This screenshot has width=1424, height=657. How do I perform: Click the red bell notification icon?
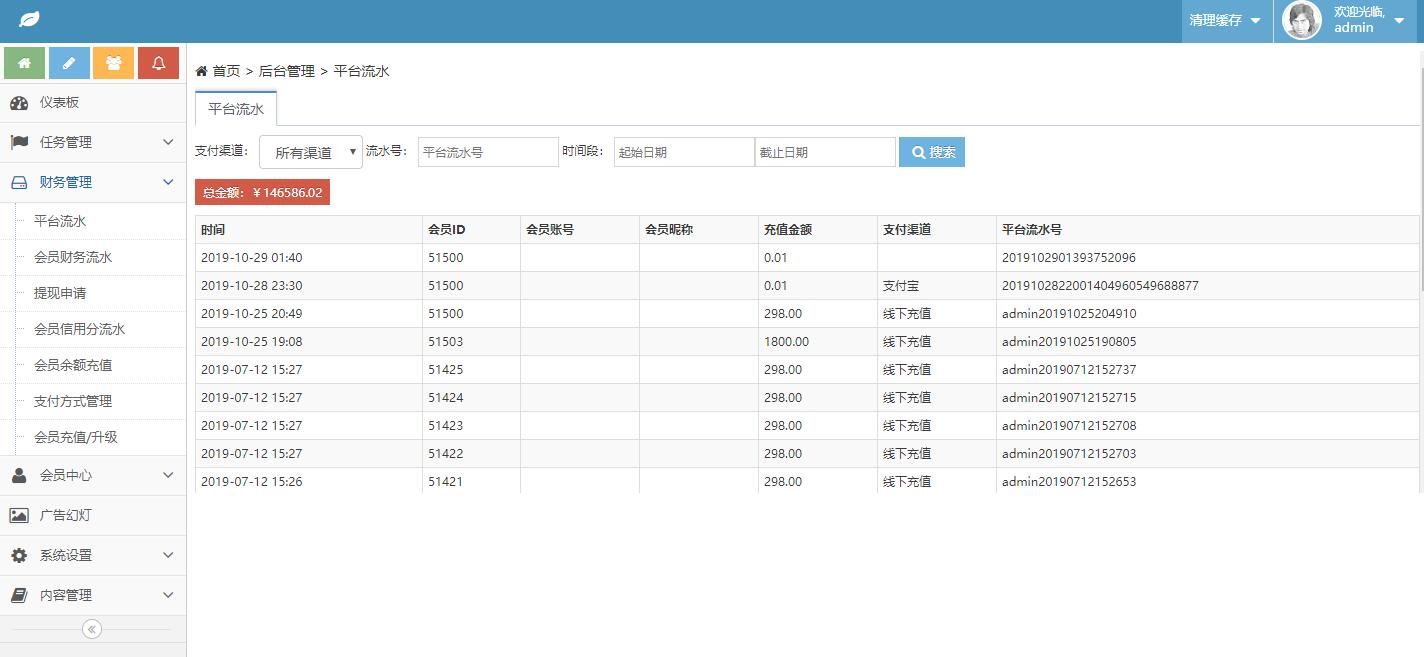pos(158,62)
